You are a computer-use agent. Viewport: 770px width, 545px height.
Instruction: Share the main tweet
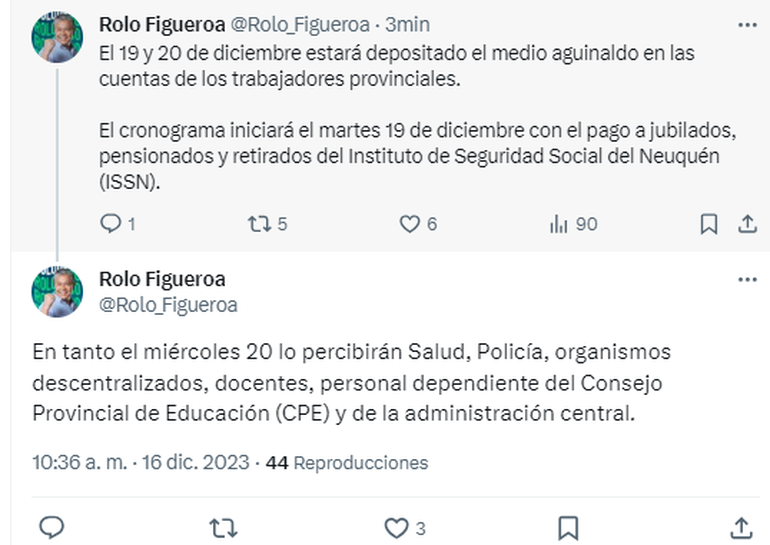(741, 527)
